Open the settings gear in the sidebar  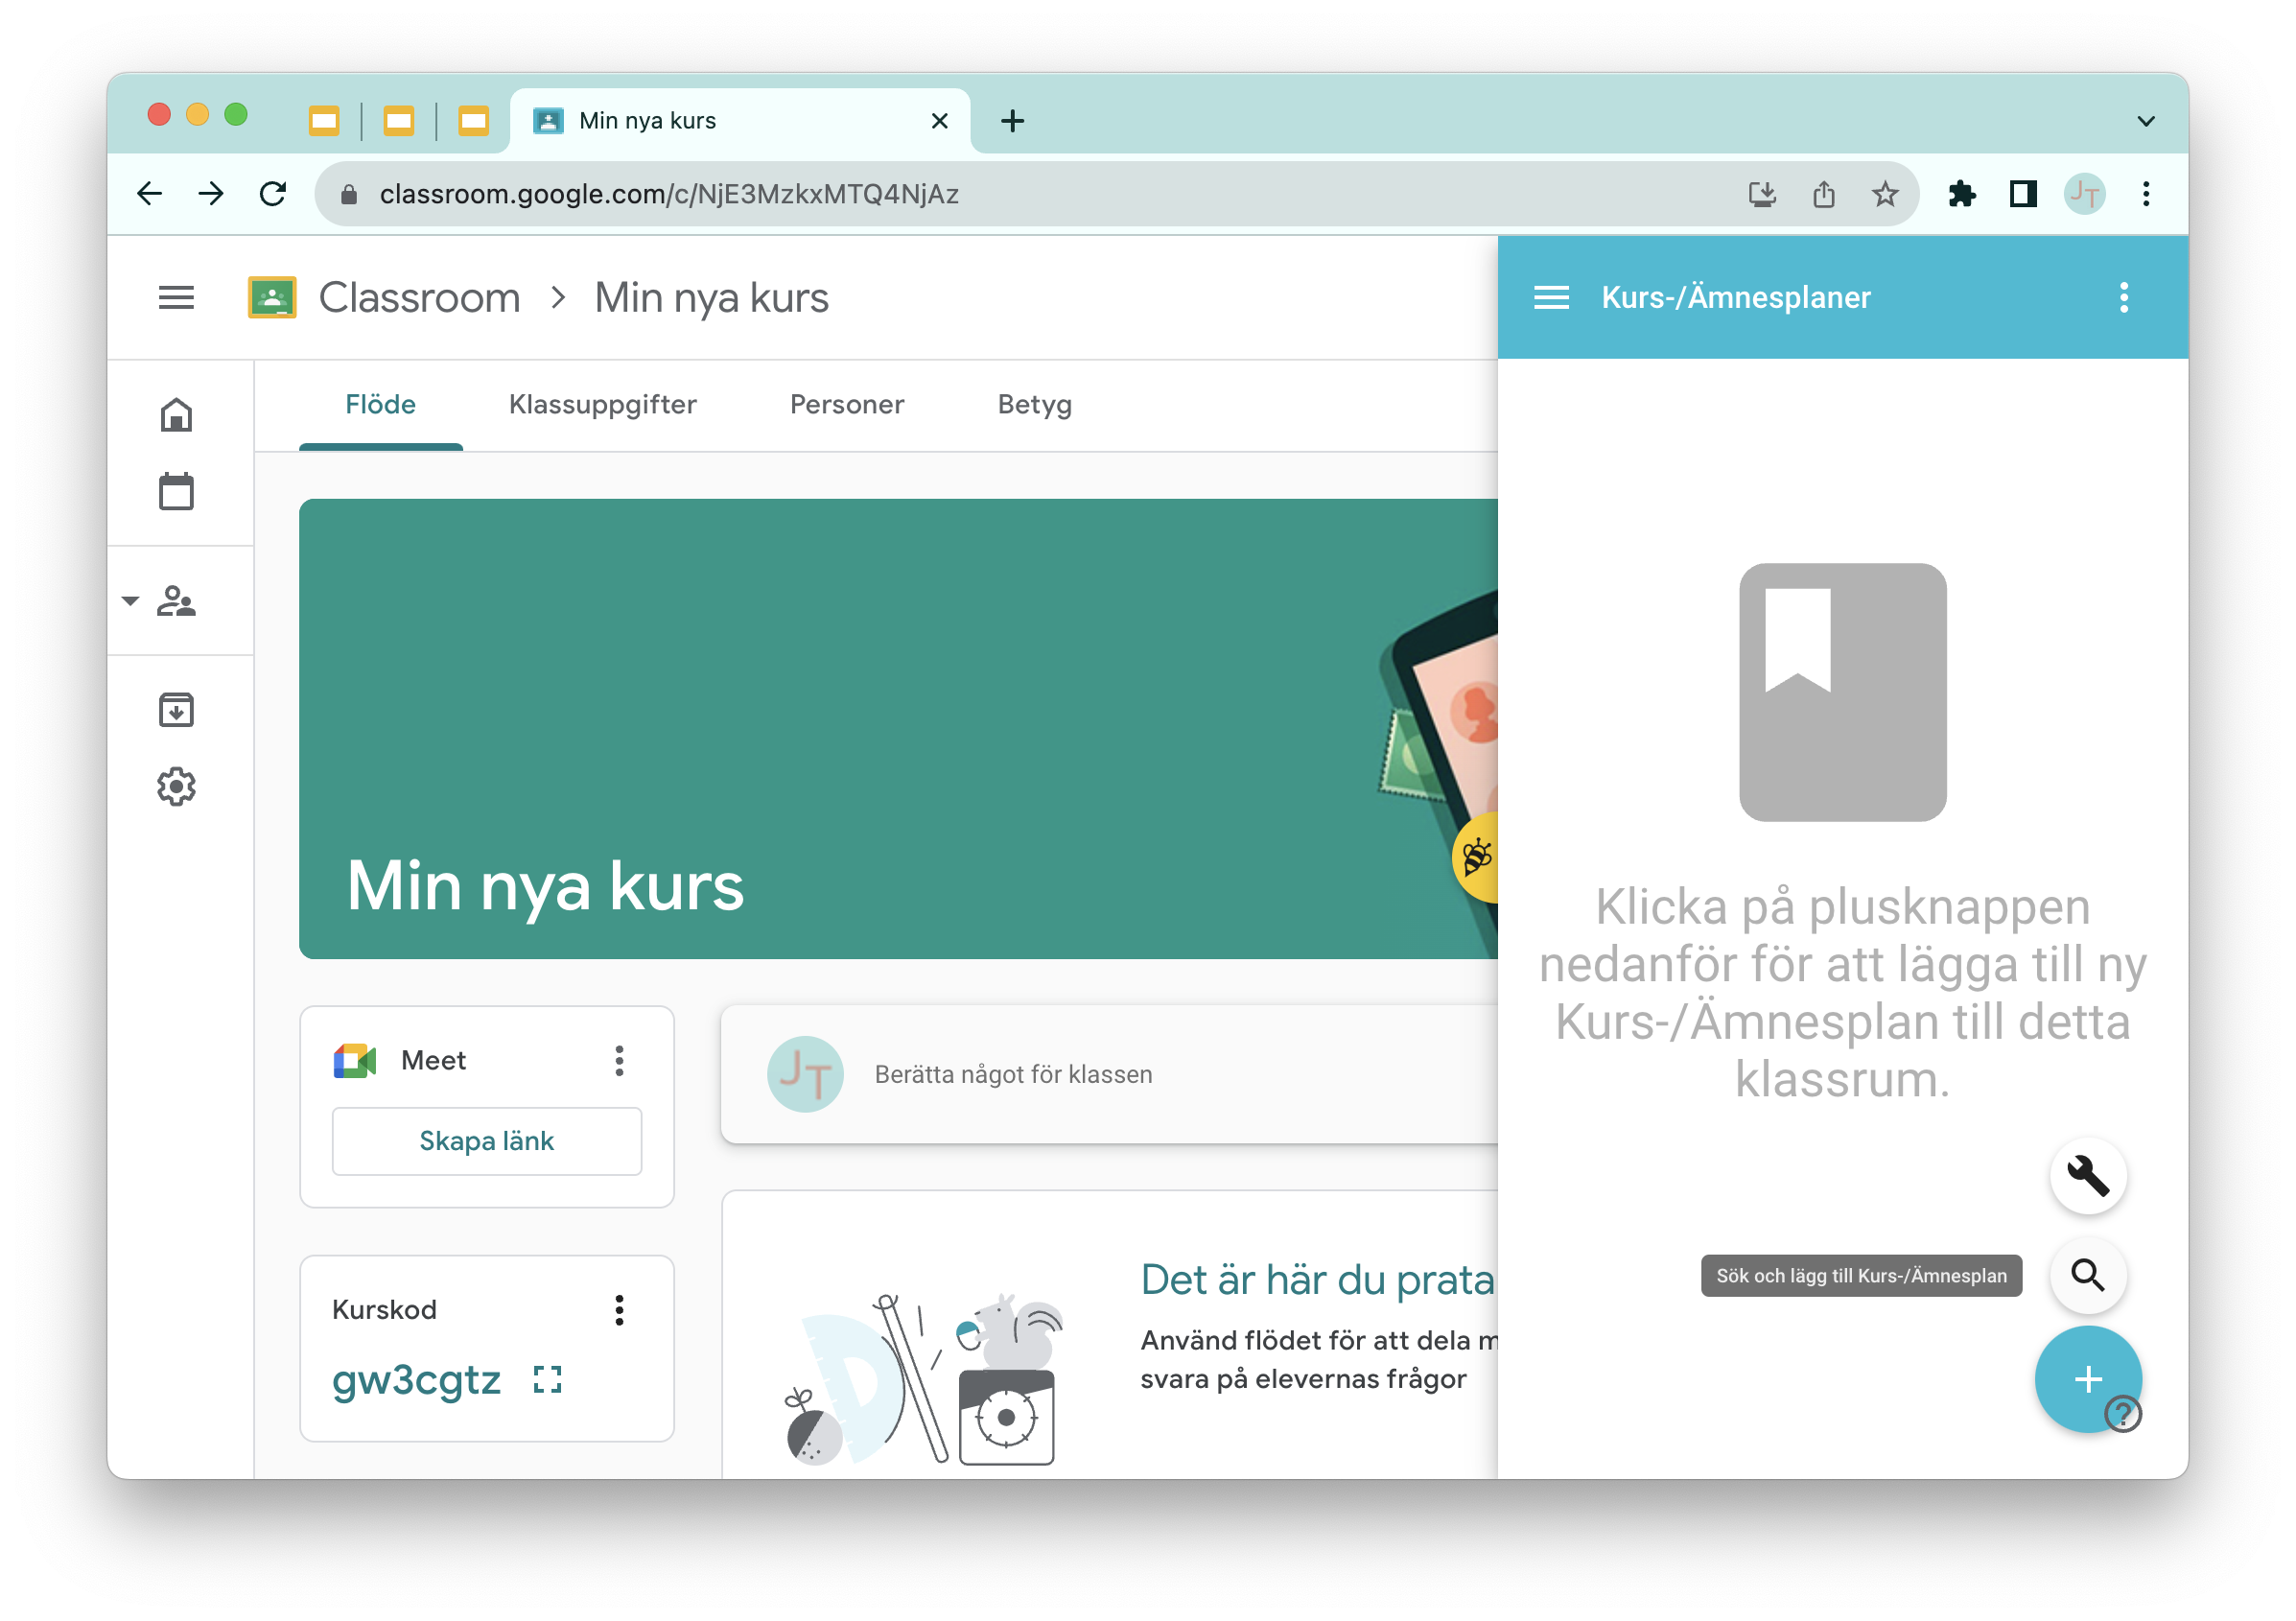(x=177, y=787)
